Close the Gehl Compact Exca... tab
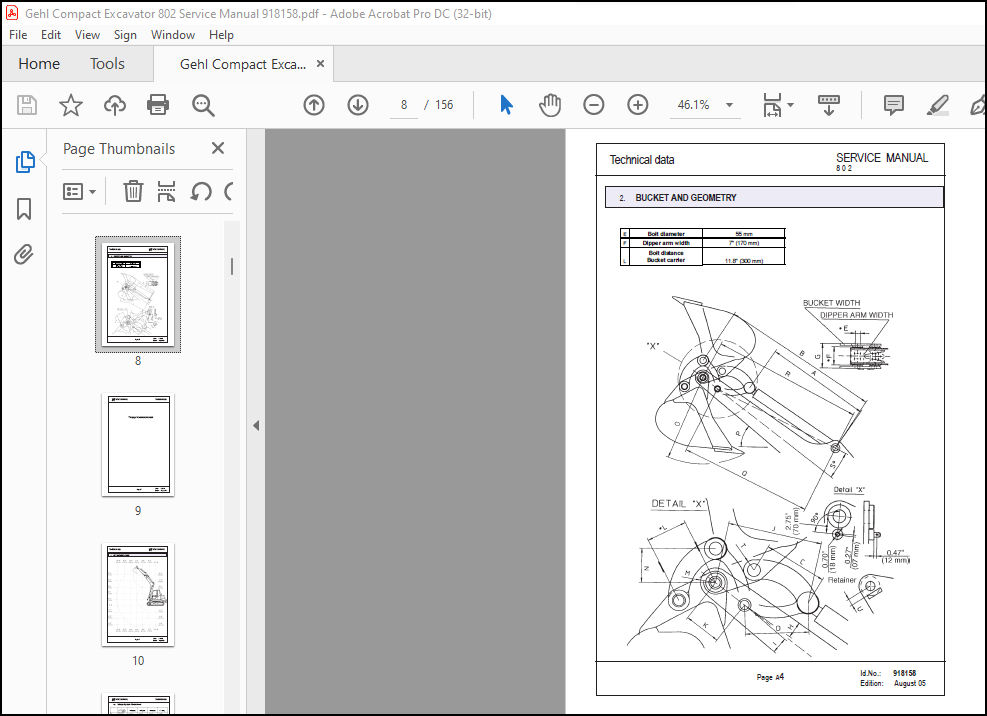 [x=320, y=64]
